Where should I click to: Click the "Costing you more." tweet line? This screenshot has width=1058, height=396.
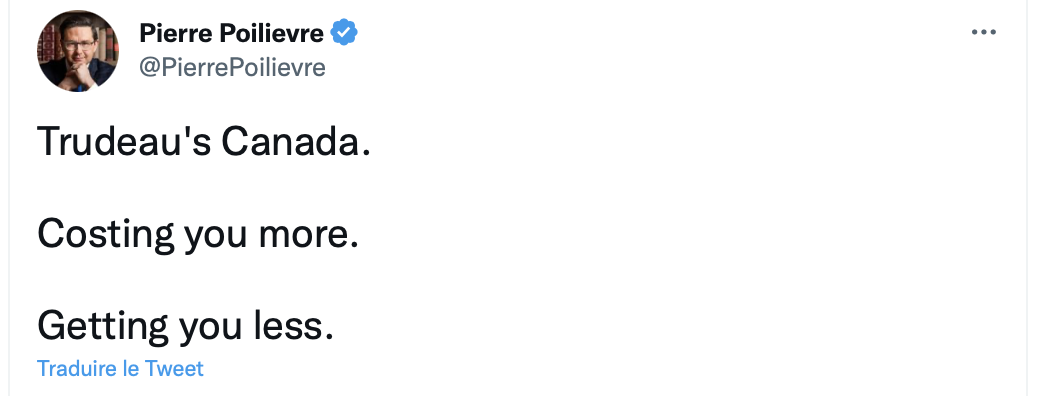pos(198,234)
